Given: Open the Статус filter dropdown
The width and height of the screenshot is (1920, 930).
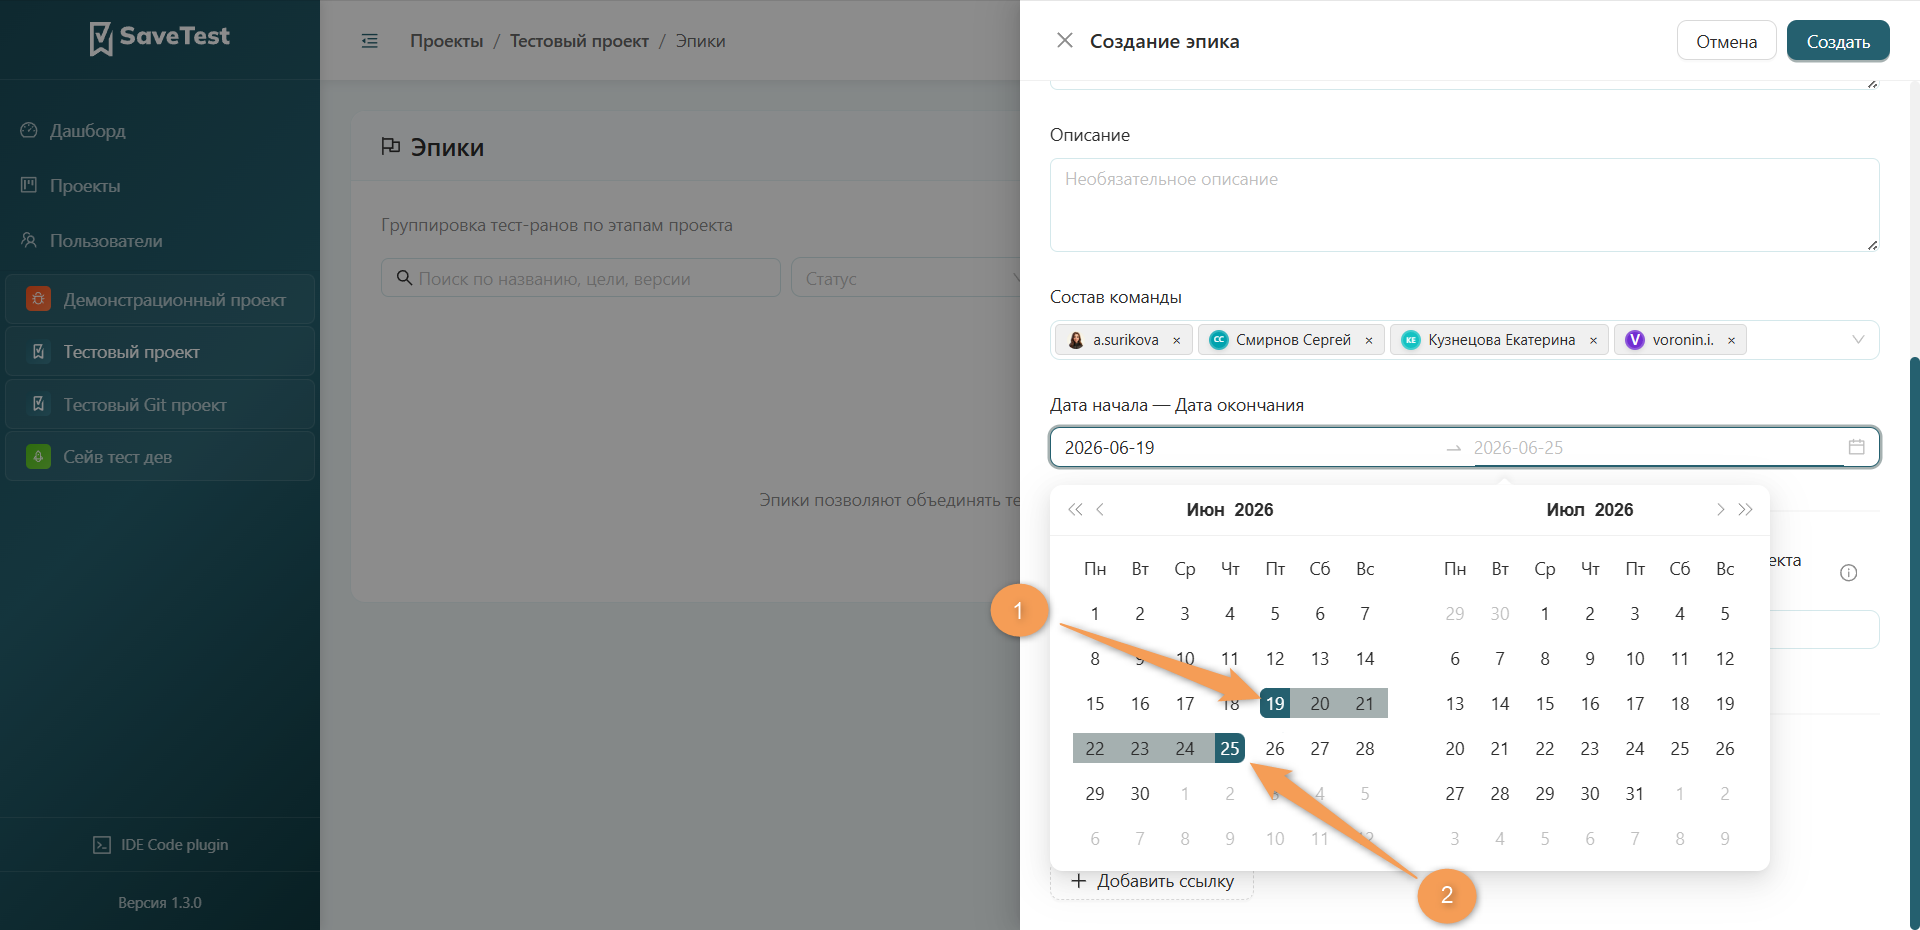Looking at the screenshot, I should [905, 278].
